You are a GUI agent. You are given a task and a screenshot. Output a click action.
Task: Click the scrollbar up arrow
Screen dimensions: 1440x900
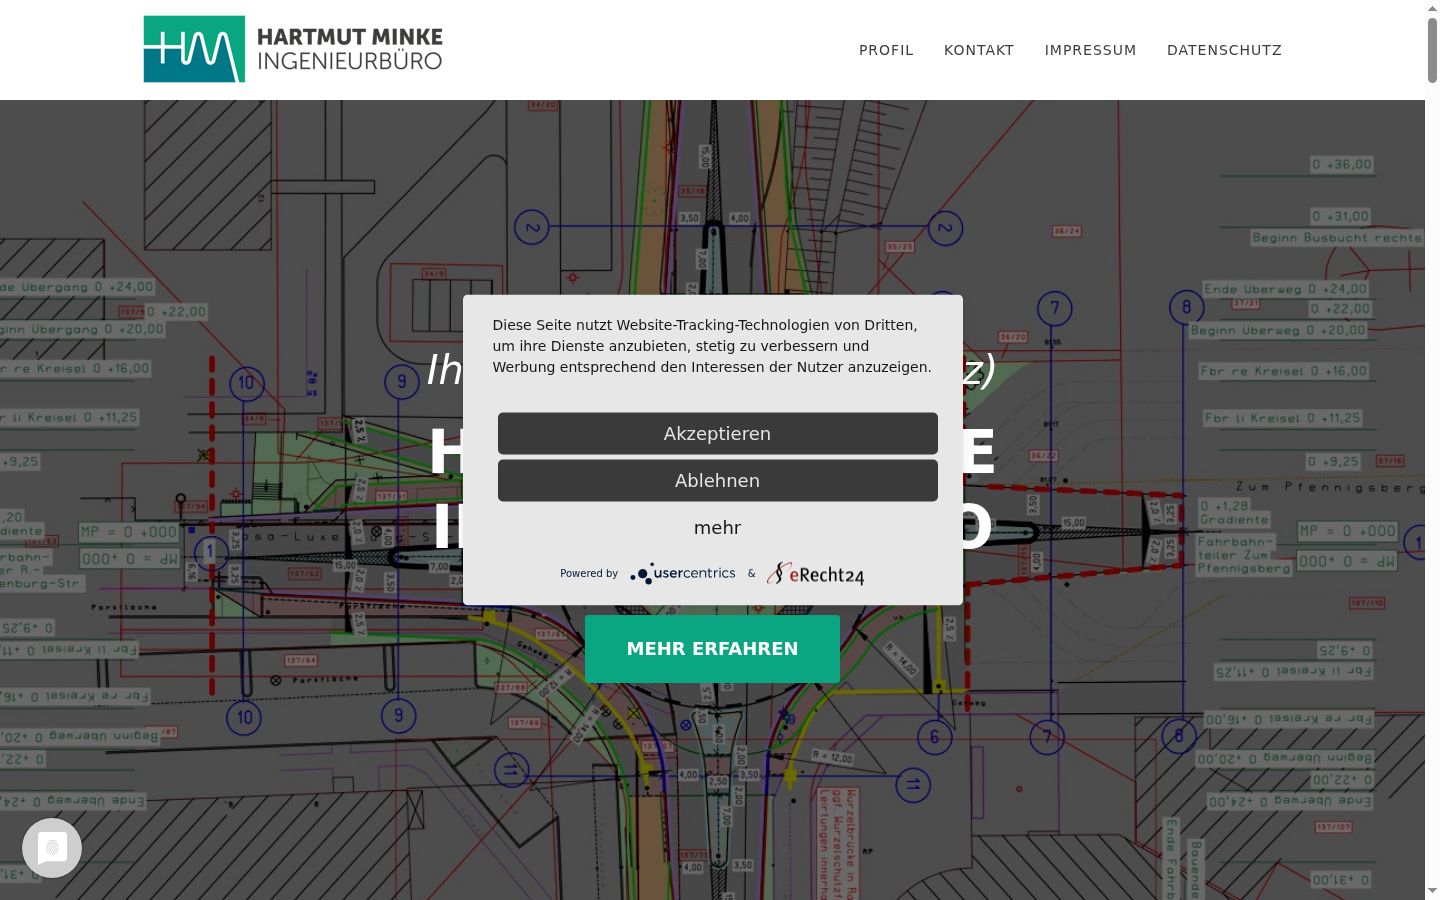(1432, 7)
